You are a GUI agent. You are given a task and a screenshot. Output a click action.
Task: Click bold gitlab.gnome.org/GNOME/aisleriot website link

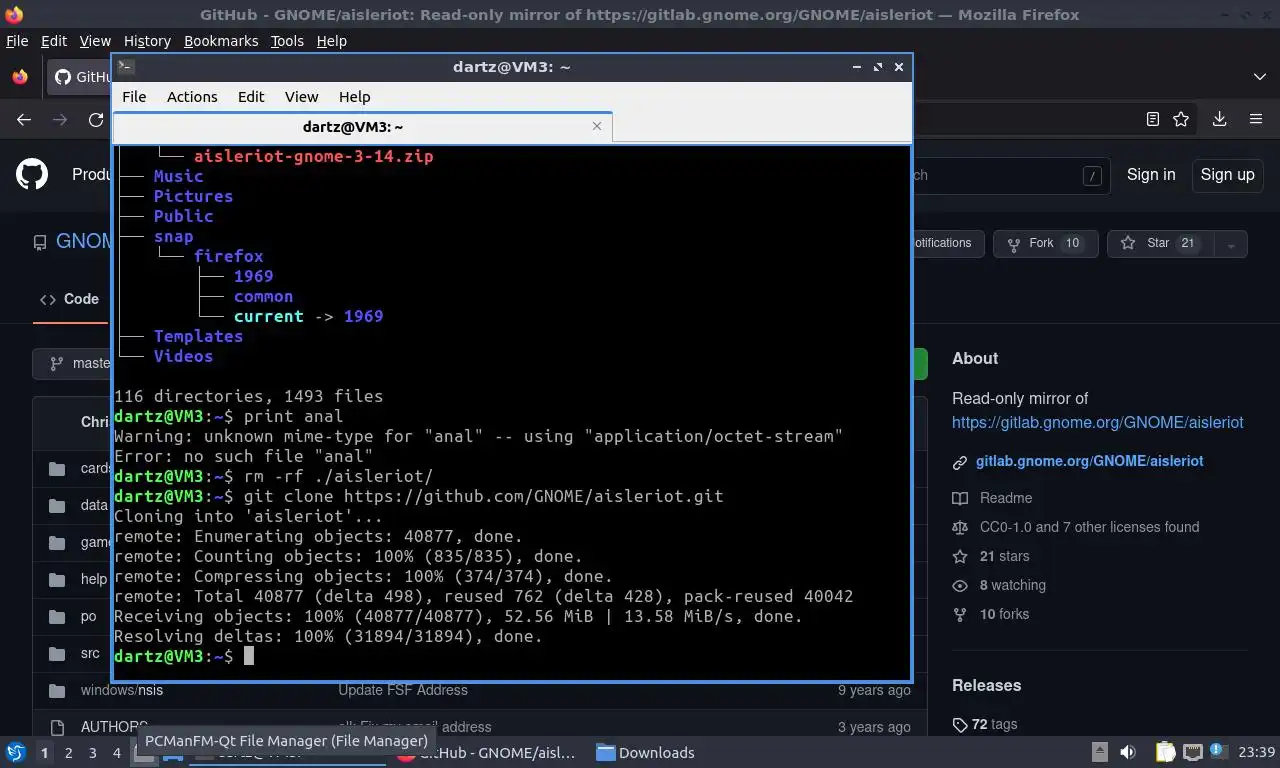tap(1089, 461)
